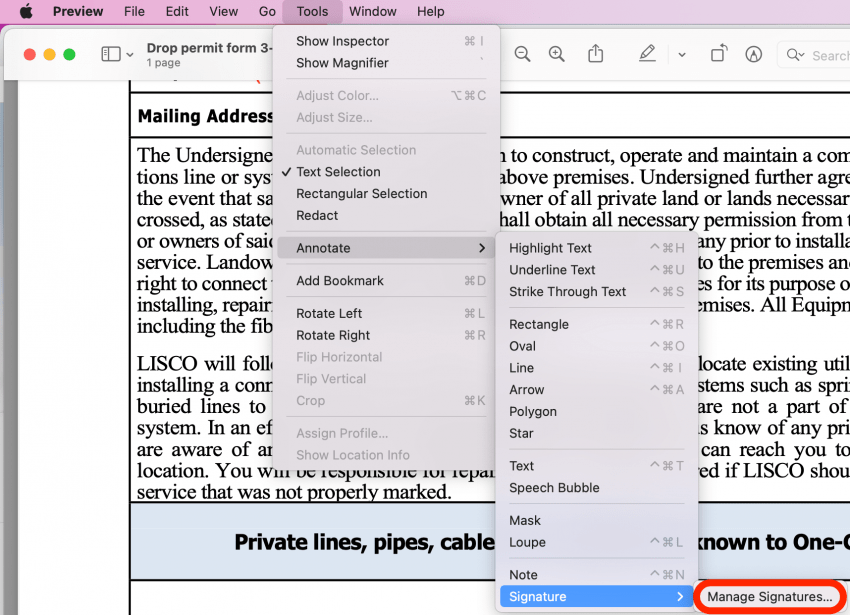Click the Zoom Out magnifier icon
850x615 pixels.
(x=522, y=55)
